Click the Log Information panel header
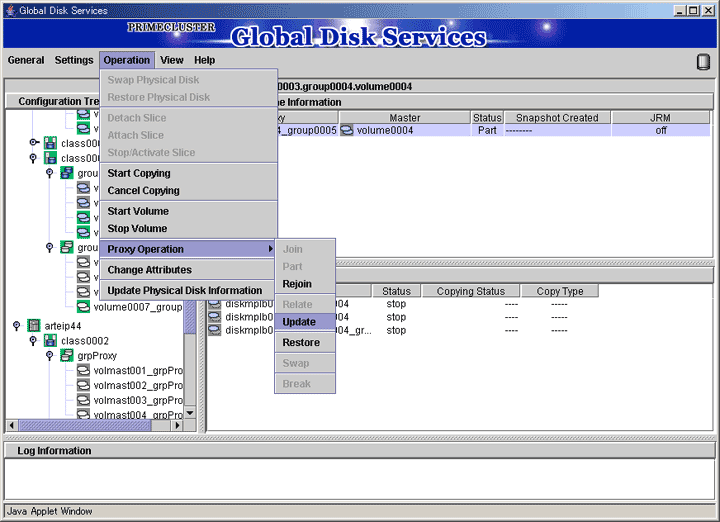This screenshot has width=720, height=522. 360,451
